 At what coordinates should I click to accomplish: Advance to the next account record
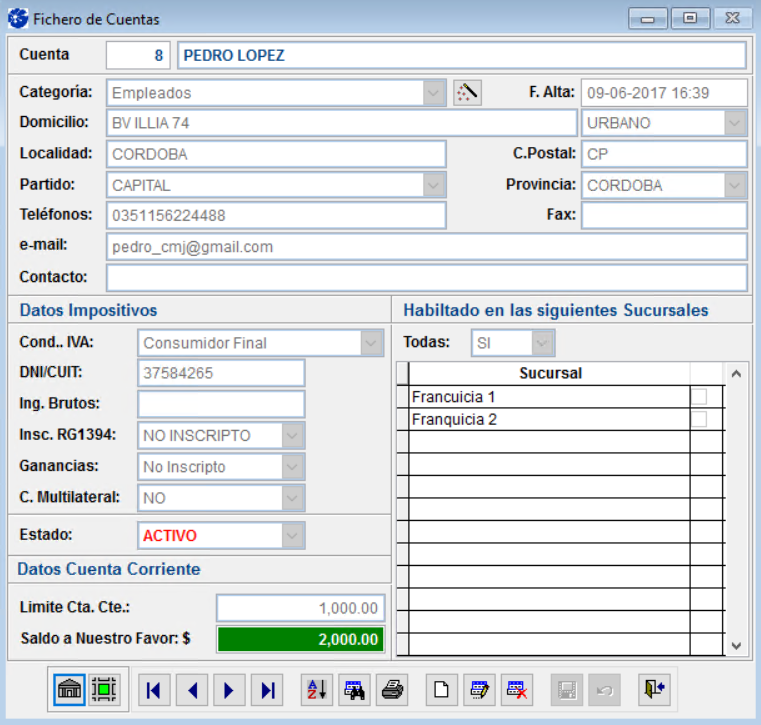click(229, 690)
